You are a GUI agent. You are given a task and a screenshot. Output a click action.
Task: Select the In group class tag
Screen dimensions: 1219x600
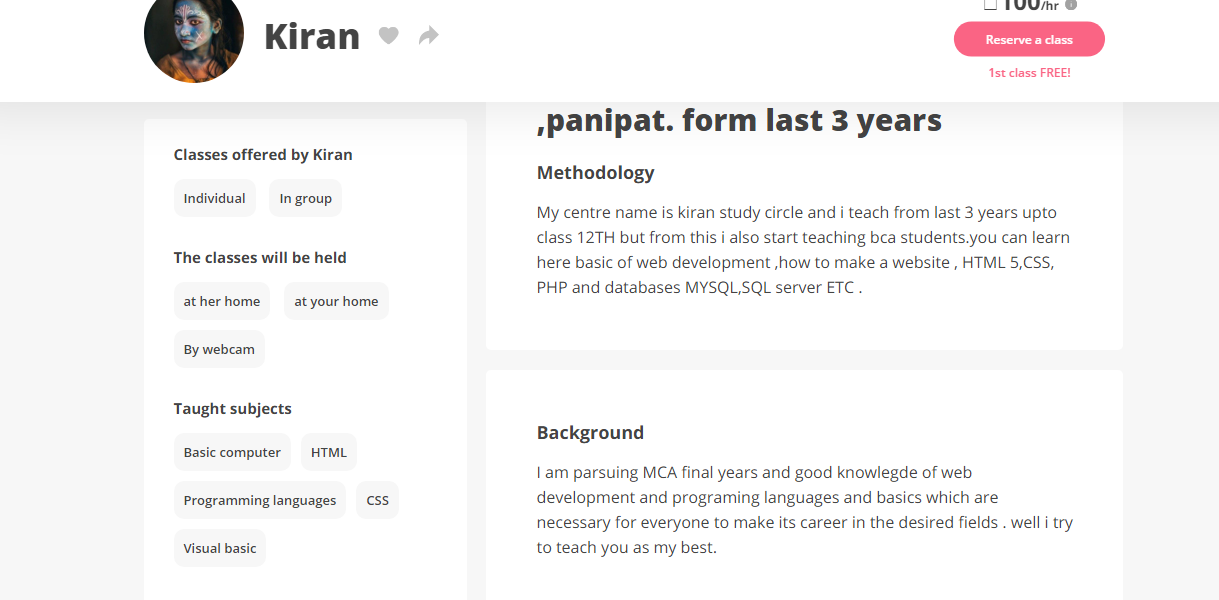306,198
